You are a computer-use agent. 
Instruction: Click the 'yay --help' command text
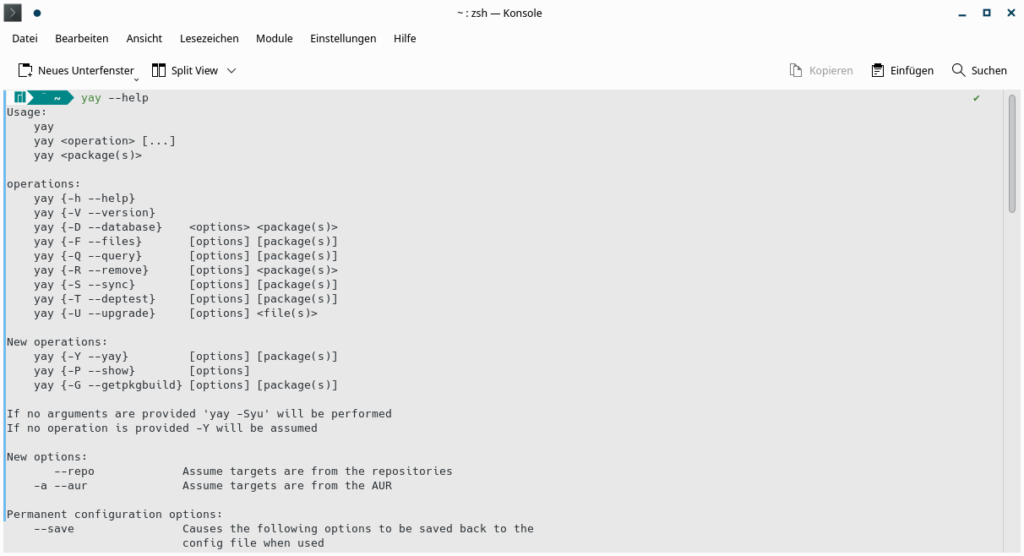[x=115, y=98]
